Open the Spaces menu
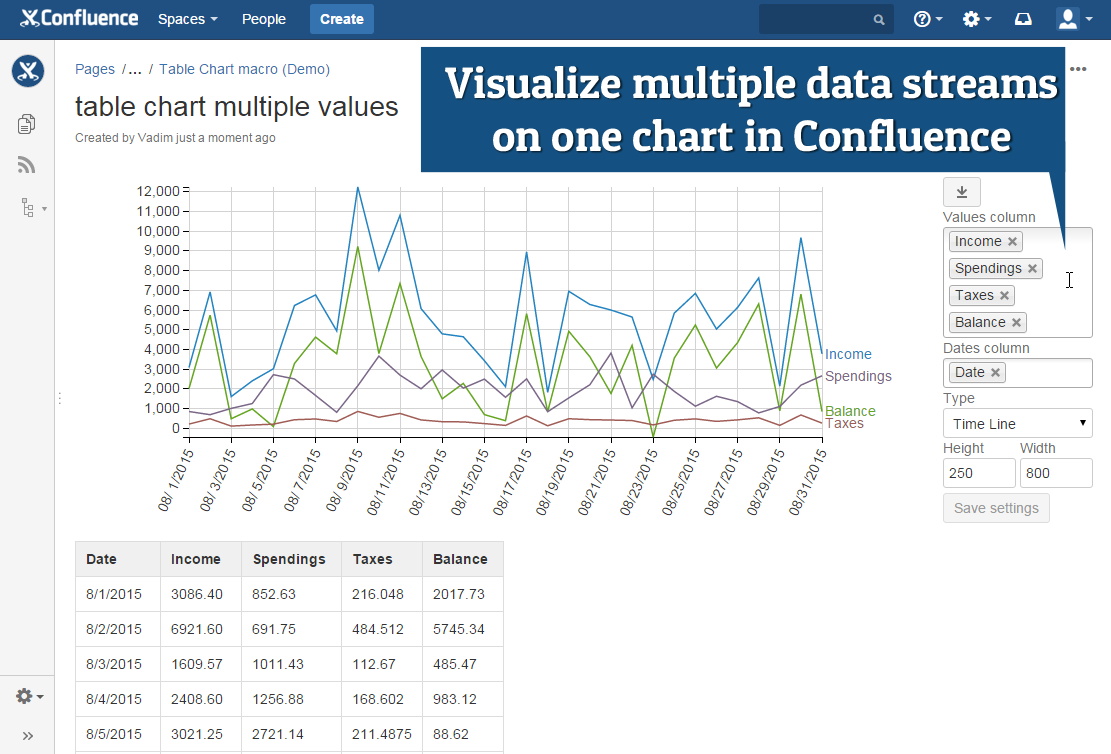The width and height of the screenshot is (1111, 754). [x=185, y=18]
